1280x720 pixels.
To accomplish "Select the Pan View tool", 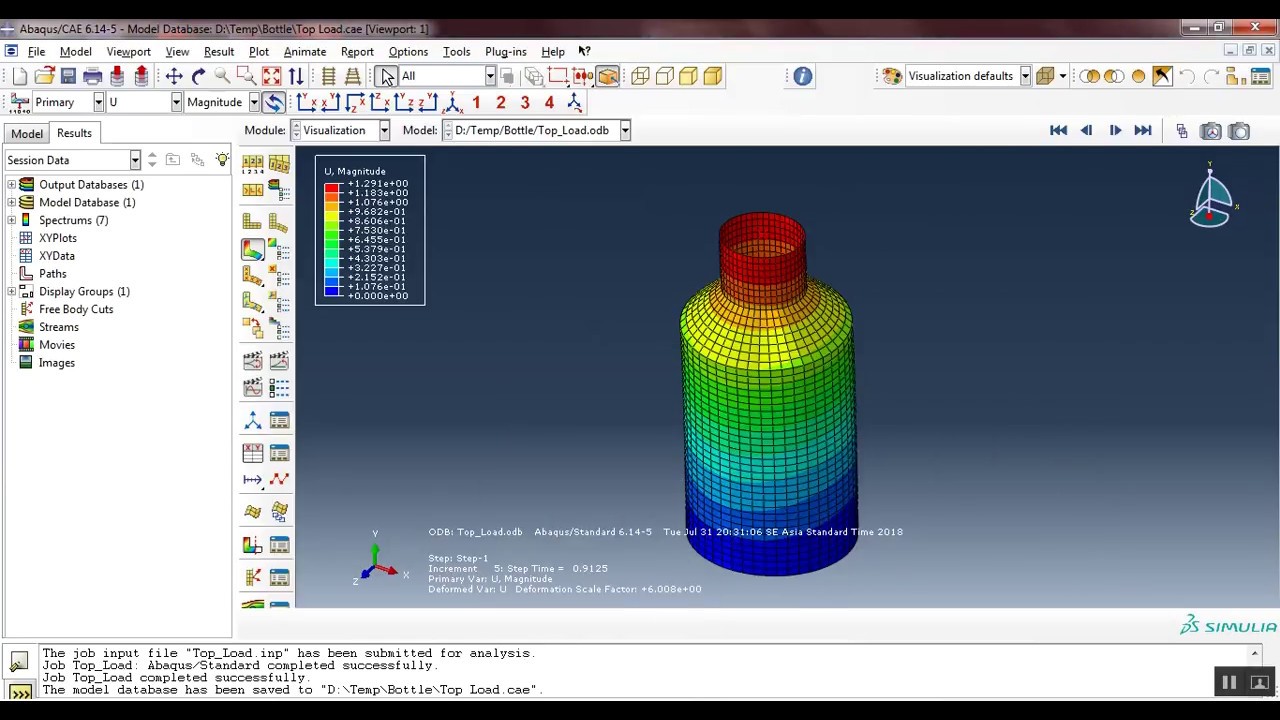I will pyautogui.click(x=174, y=76).
